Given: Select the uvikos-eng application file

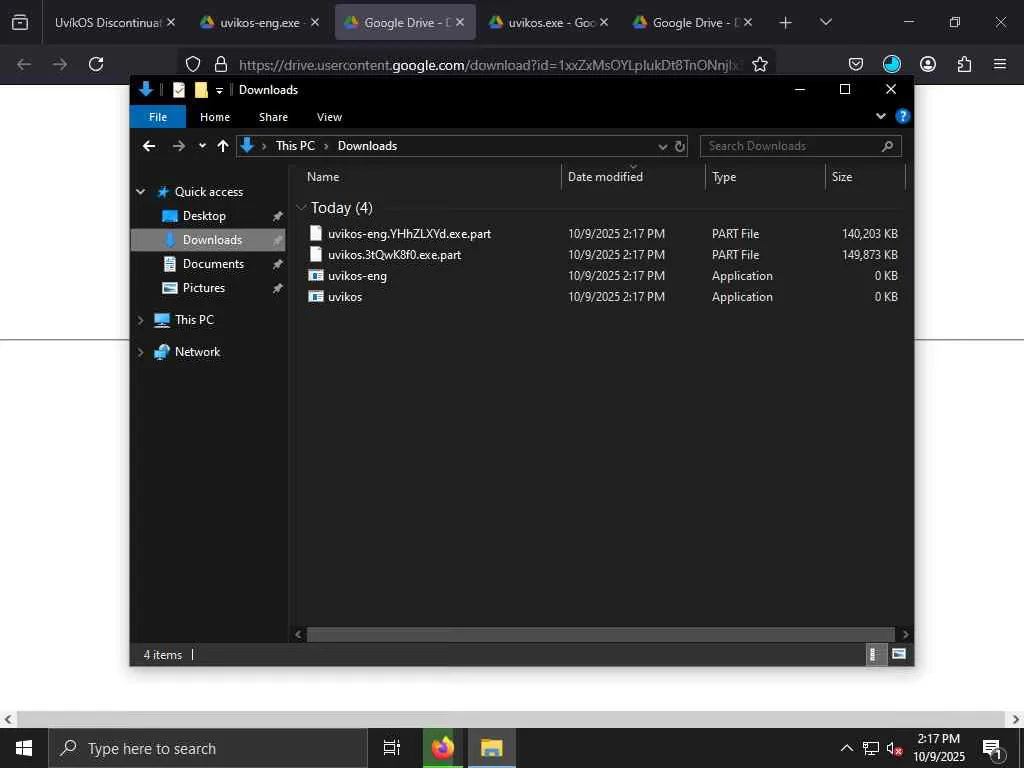Looking at the screenshot, I should pos(357,276).
